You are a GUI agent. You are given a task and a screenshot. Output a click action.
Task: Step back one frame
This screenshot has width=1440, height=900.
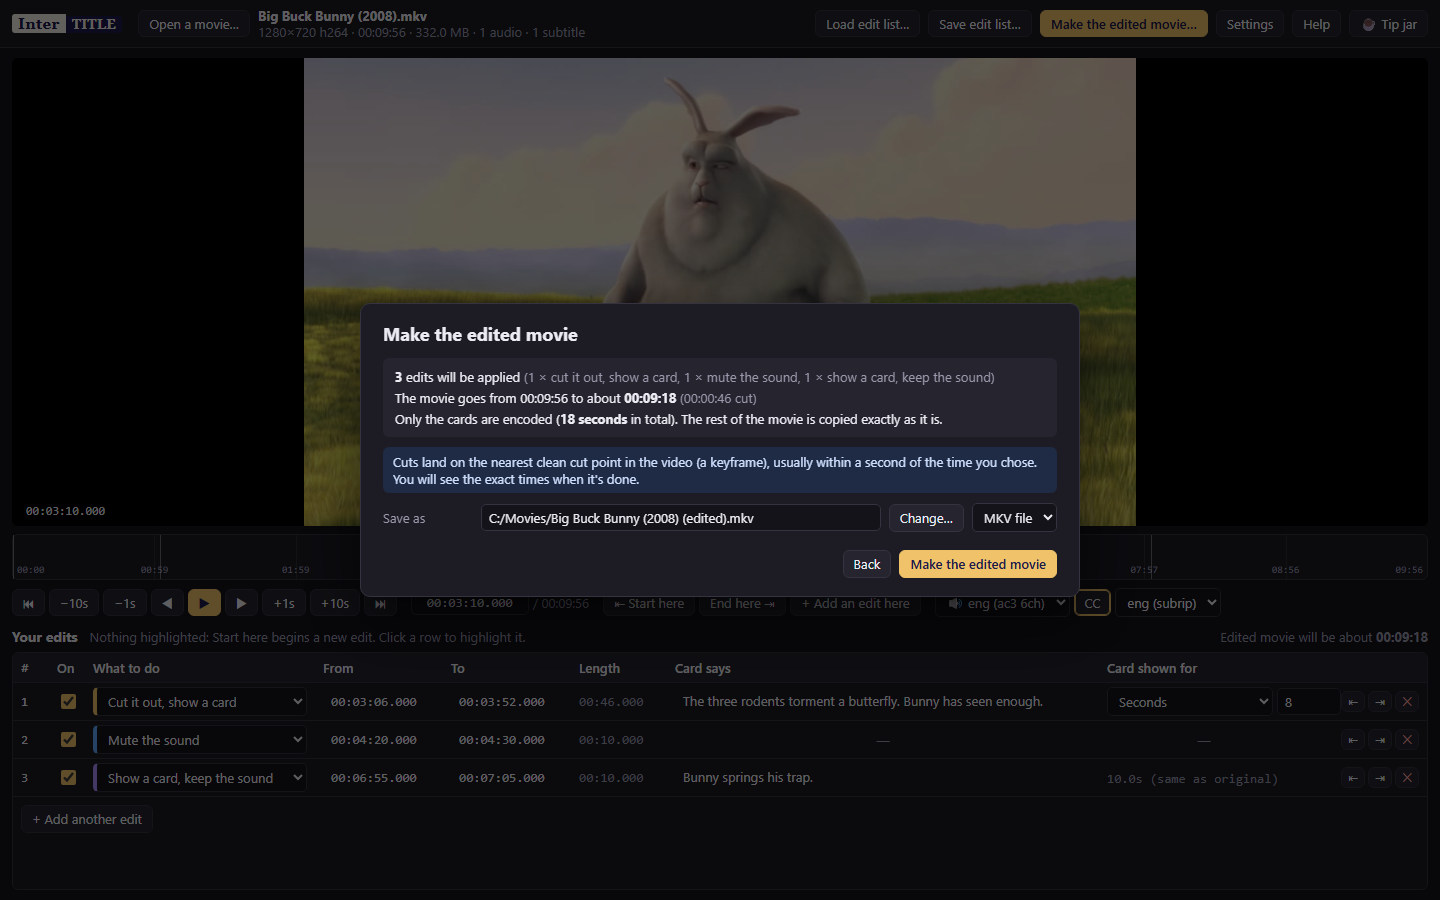click(167, 603)
